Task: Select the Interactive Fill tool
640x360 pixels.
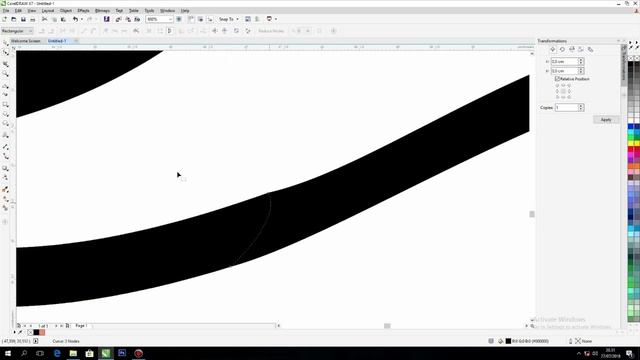Action: tap(6, 199)
